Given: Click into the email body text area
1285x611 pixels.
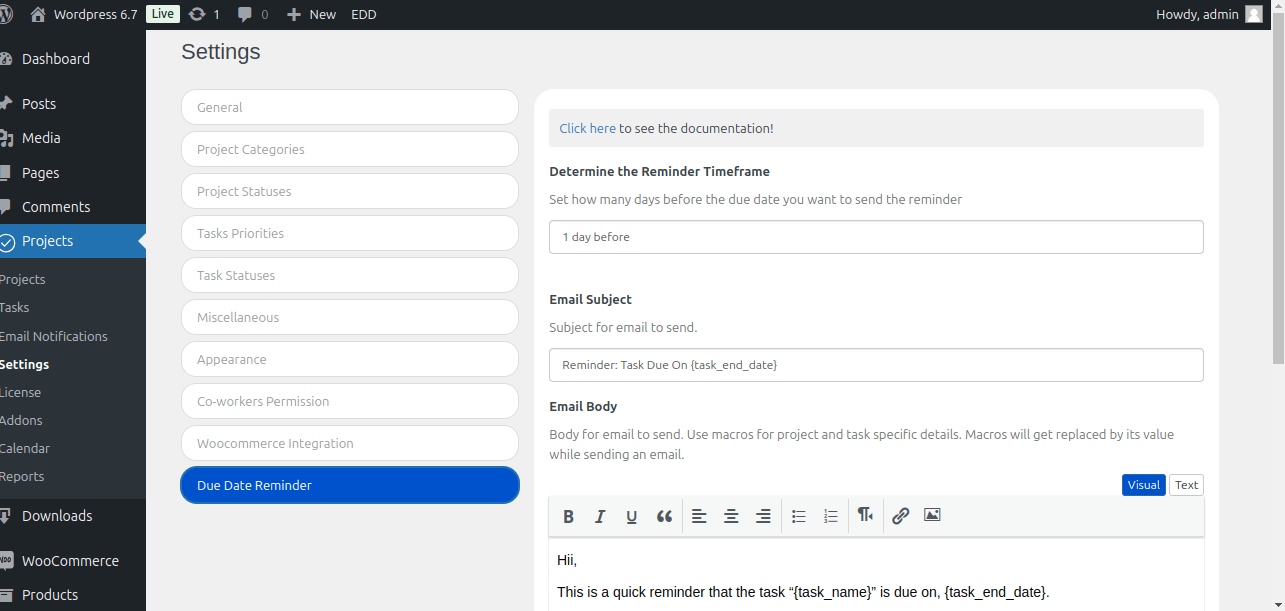Looking at the screenshot, I should (x=876, y=575).
